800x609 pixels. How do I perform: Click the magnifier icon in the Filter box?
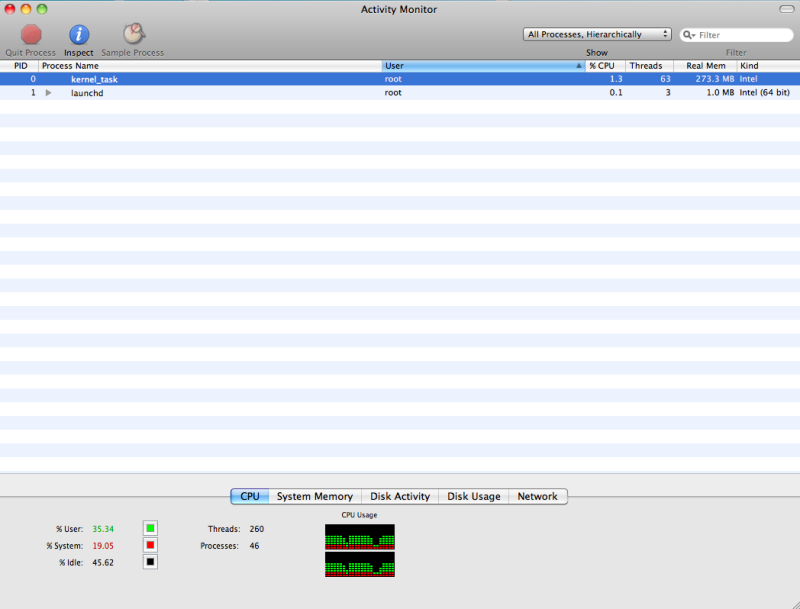pos(689,35)
